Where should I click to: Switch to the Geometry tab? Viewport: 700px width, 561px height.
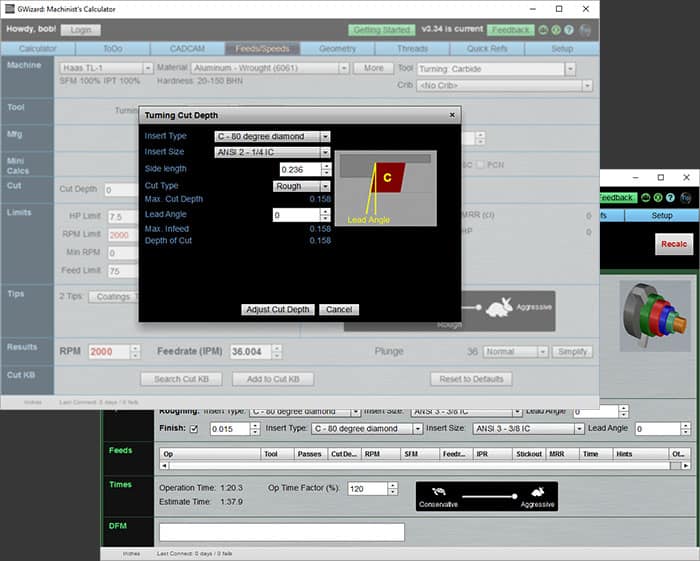(338, 49)
